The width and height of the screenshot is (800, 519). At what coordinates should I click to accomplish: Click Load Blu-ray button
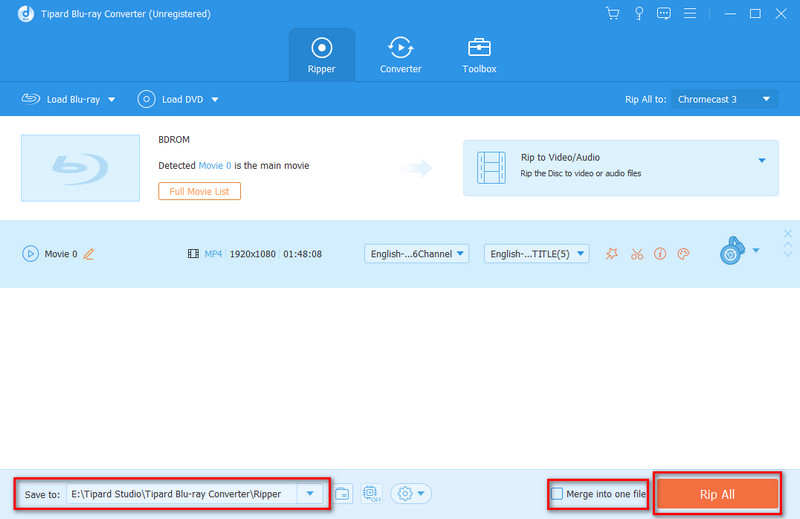pos(61,99)
